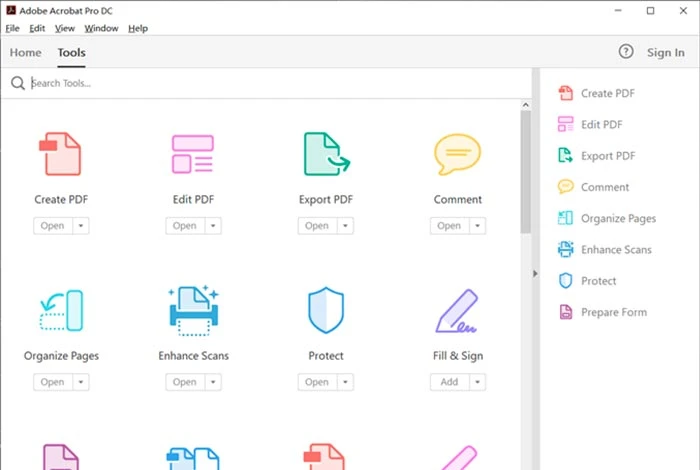
Task: Click the pink pen icon in bottom row
Action: point(458,458)
